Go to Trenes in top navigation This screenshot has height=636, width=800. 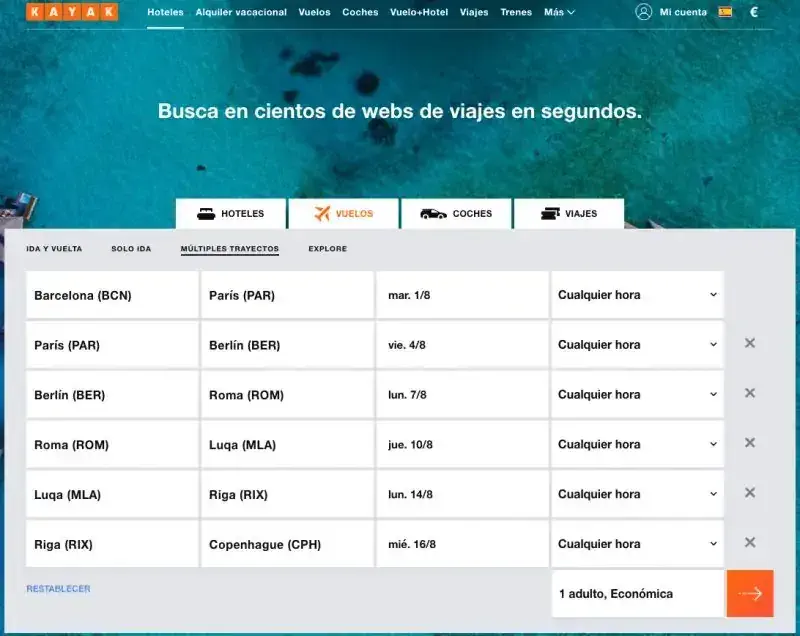pos(516,12)
